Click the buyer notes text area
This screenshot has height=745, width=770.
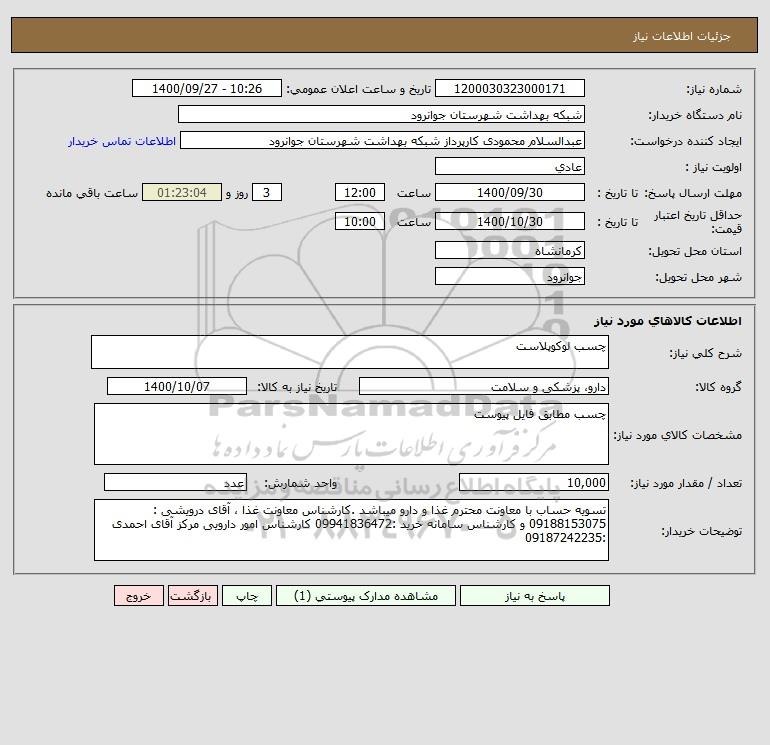tap(351, 530)
